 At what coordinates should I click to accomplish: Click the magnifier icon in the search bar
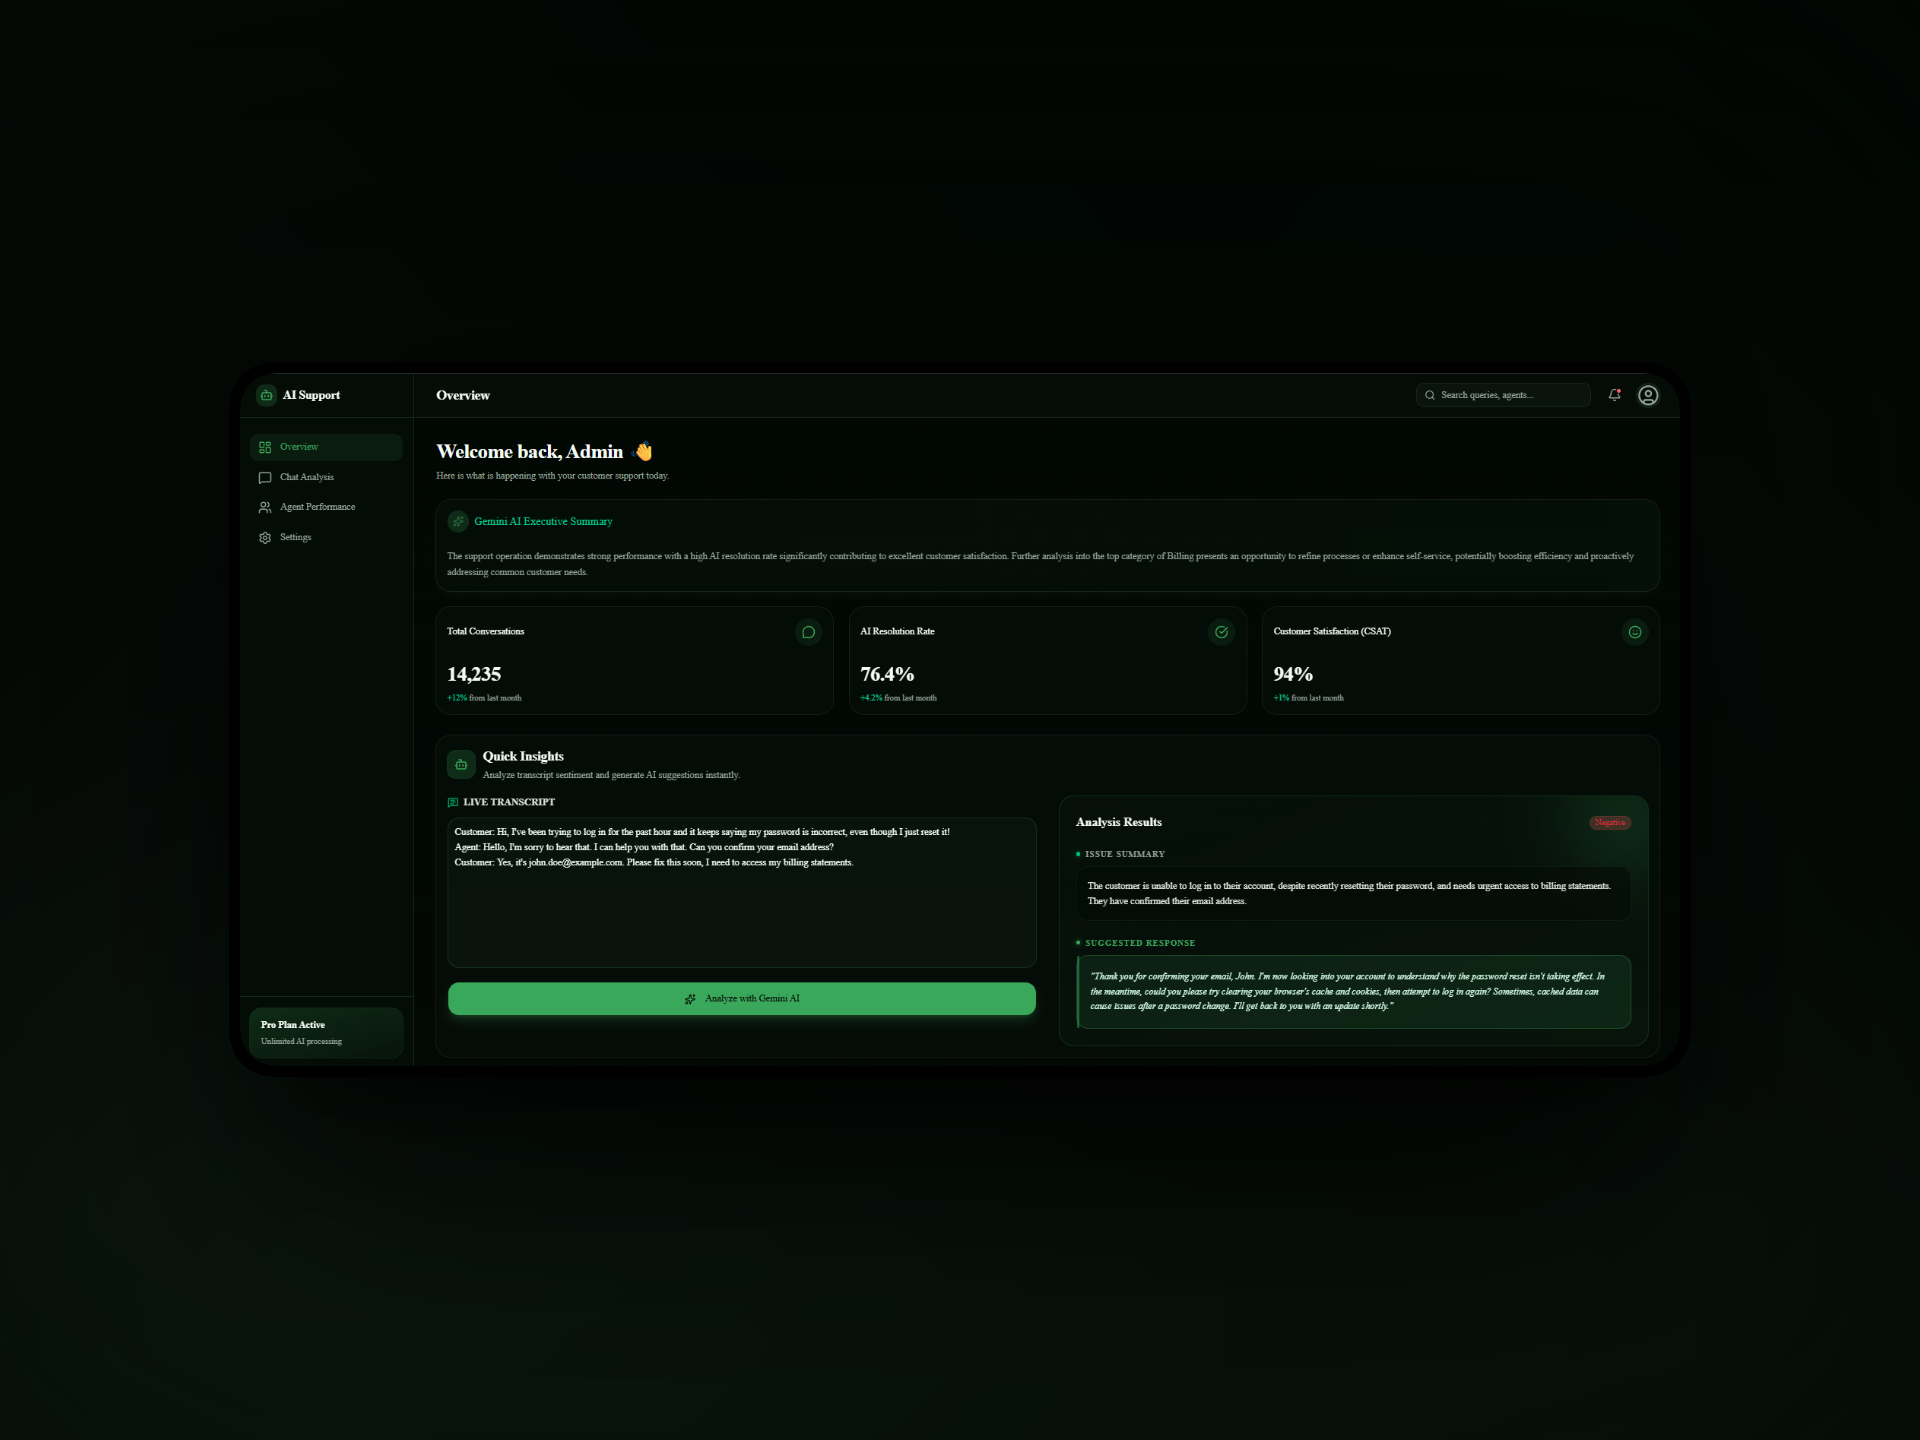[x=1431, y=395]
